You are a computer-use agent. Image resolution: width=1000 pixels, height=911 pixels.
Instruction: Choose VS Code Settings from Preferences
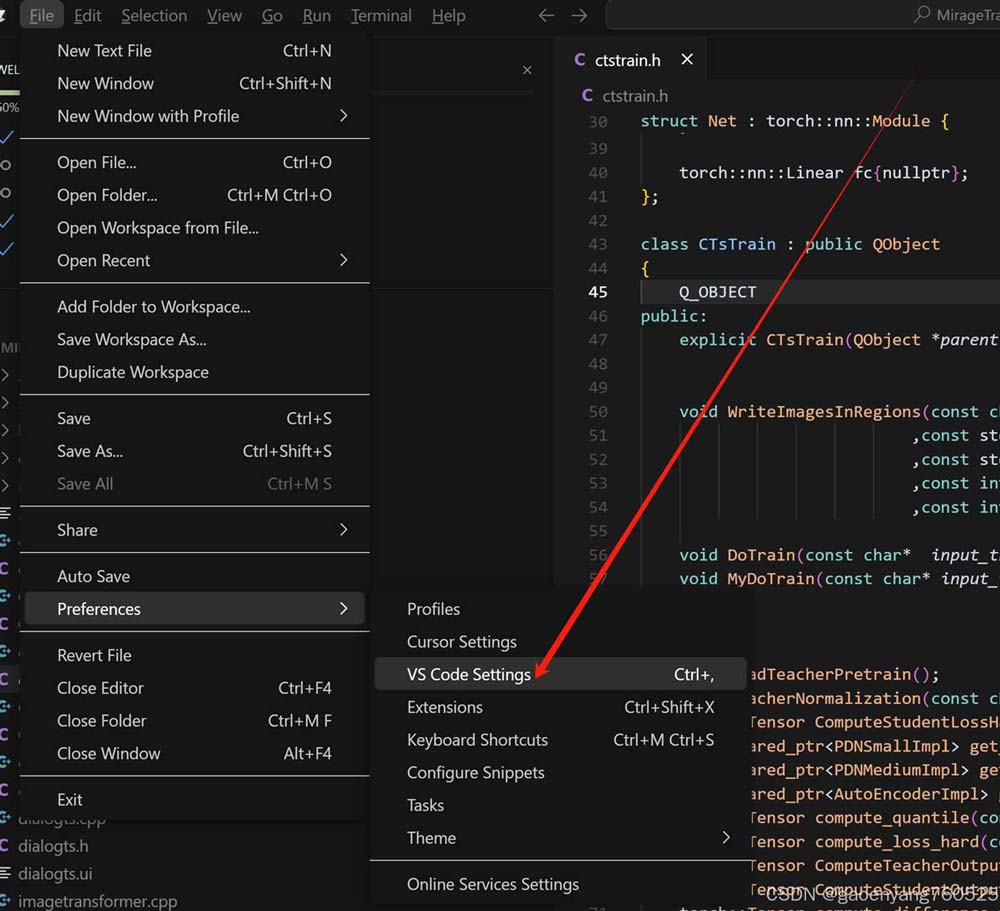pyautogui.click(x=469, y=675)
